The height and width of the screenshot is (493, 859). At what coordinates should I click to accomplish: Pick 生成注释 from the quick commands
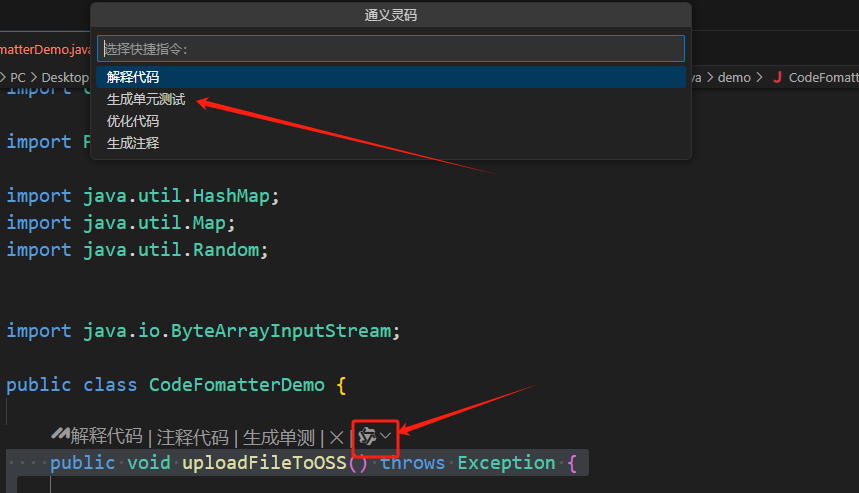(x=133, y=143)
